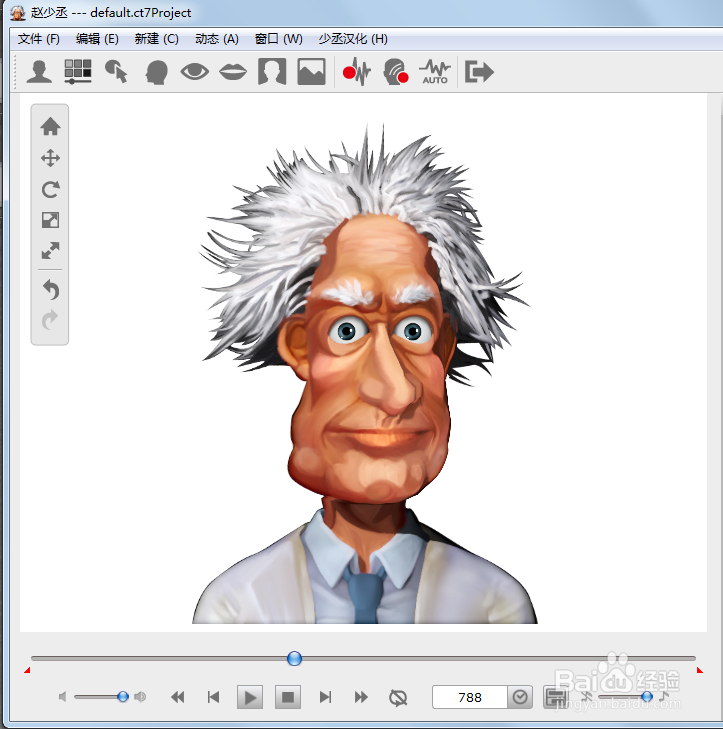The width and height of the screenshot is (723, 729).
Task: Click the timeline scrubber handle
Action: tap(294, 658)
